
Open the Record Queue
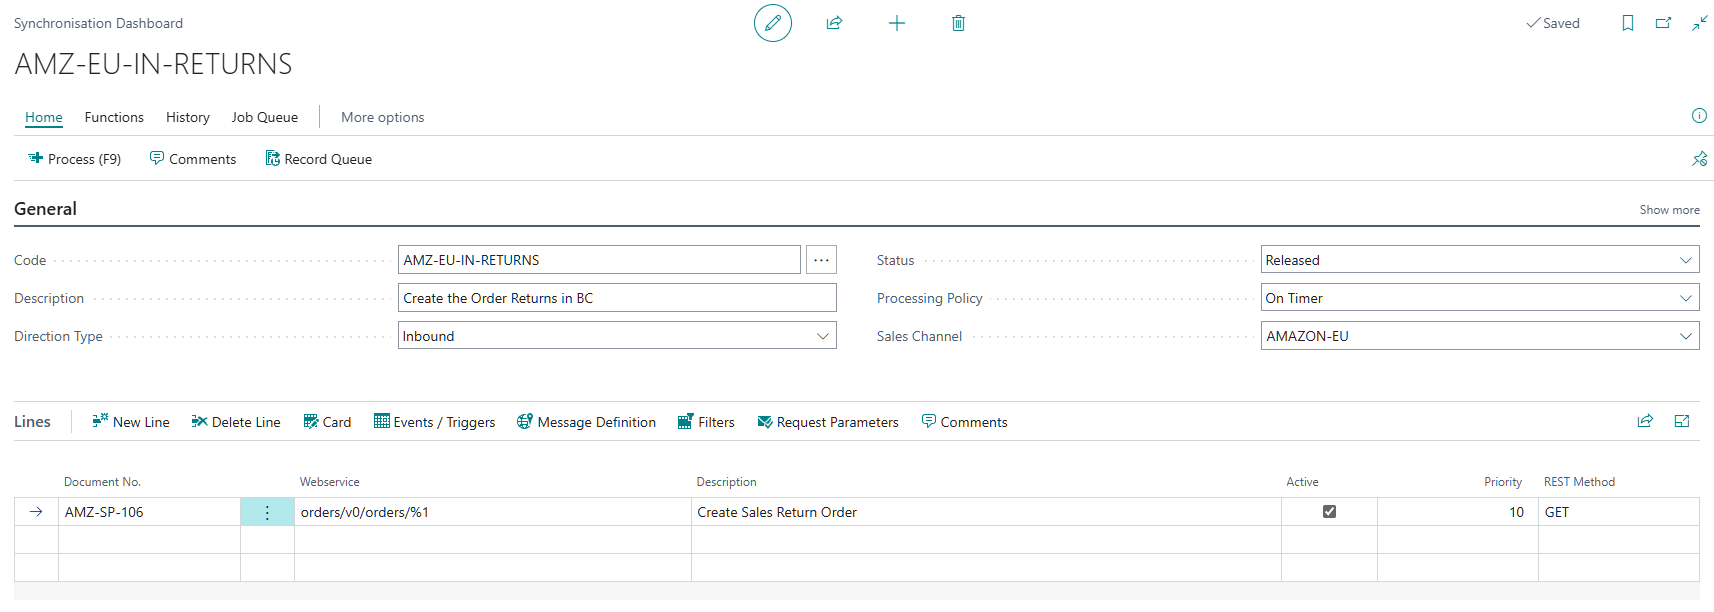(318, 159)
